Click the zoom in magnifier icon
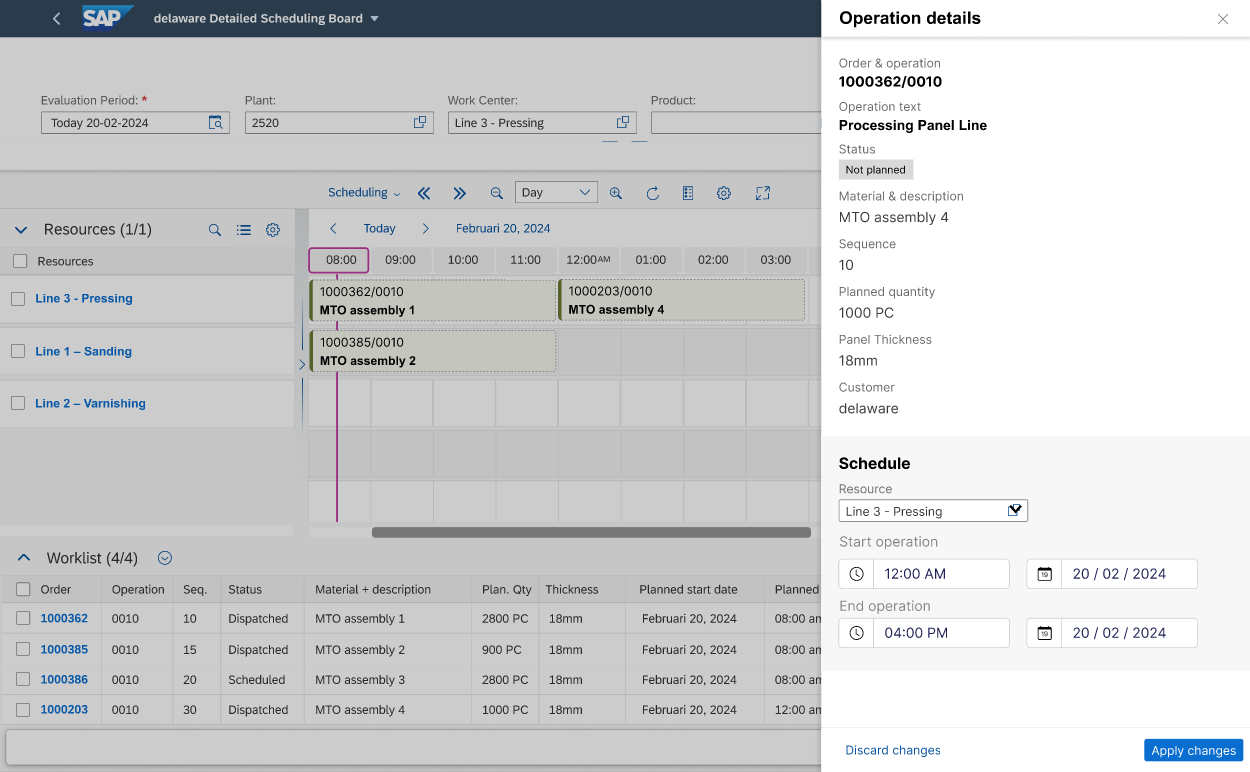 click(x=616, y=193)
